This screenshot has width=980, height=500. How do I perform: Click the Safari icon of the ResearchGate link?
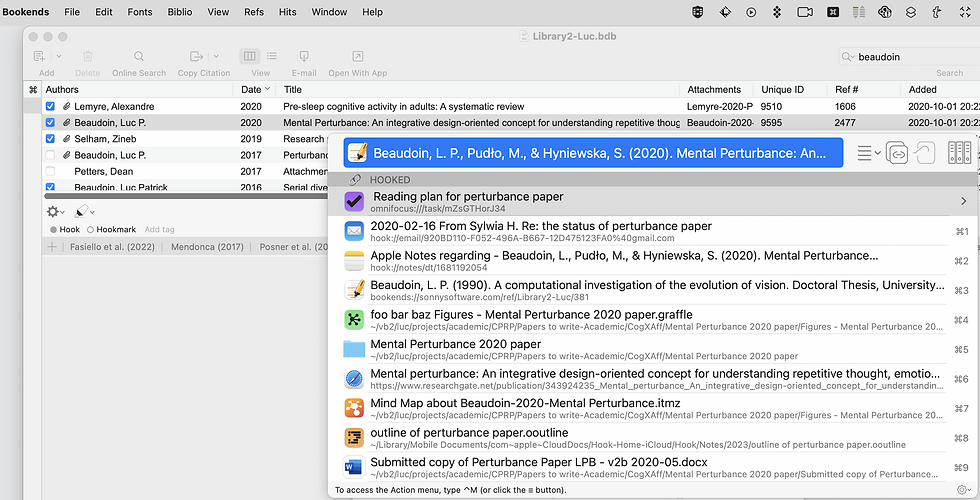click(x=354, y=379)
